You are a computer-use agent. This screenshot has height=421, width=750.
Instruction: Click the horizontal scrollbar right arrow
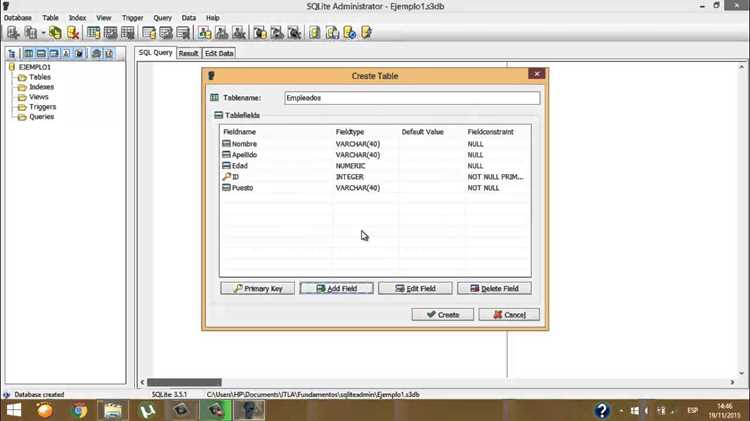(x=732, y=382)
